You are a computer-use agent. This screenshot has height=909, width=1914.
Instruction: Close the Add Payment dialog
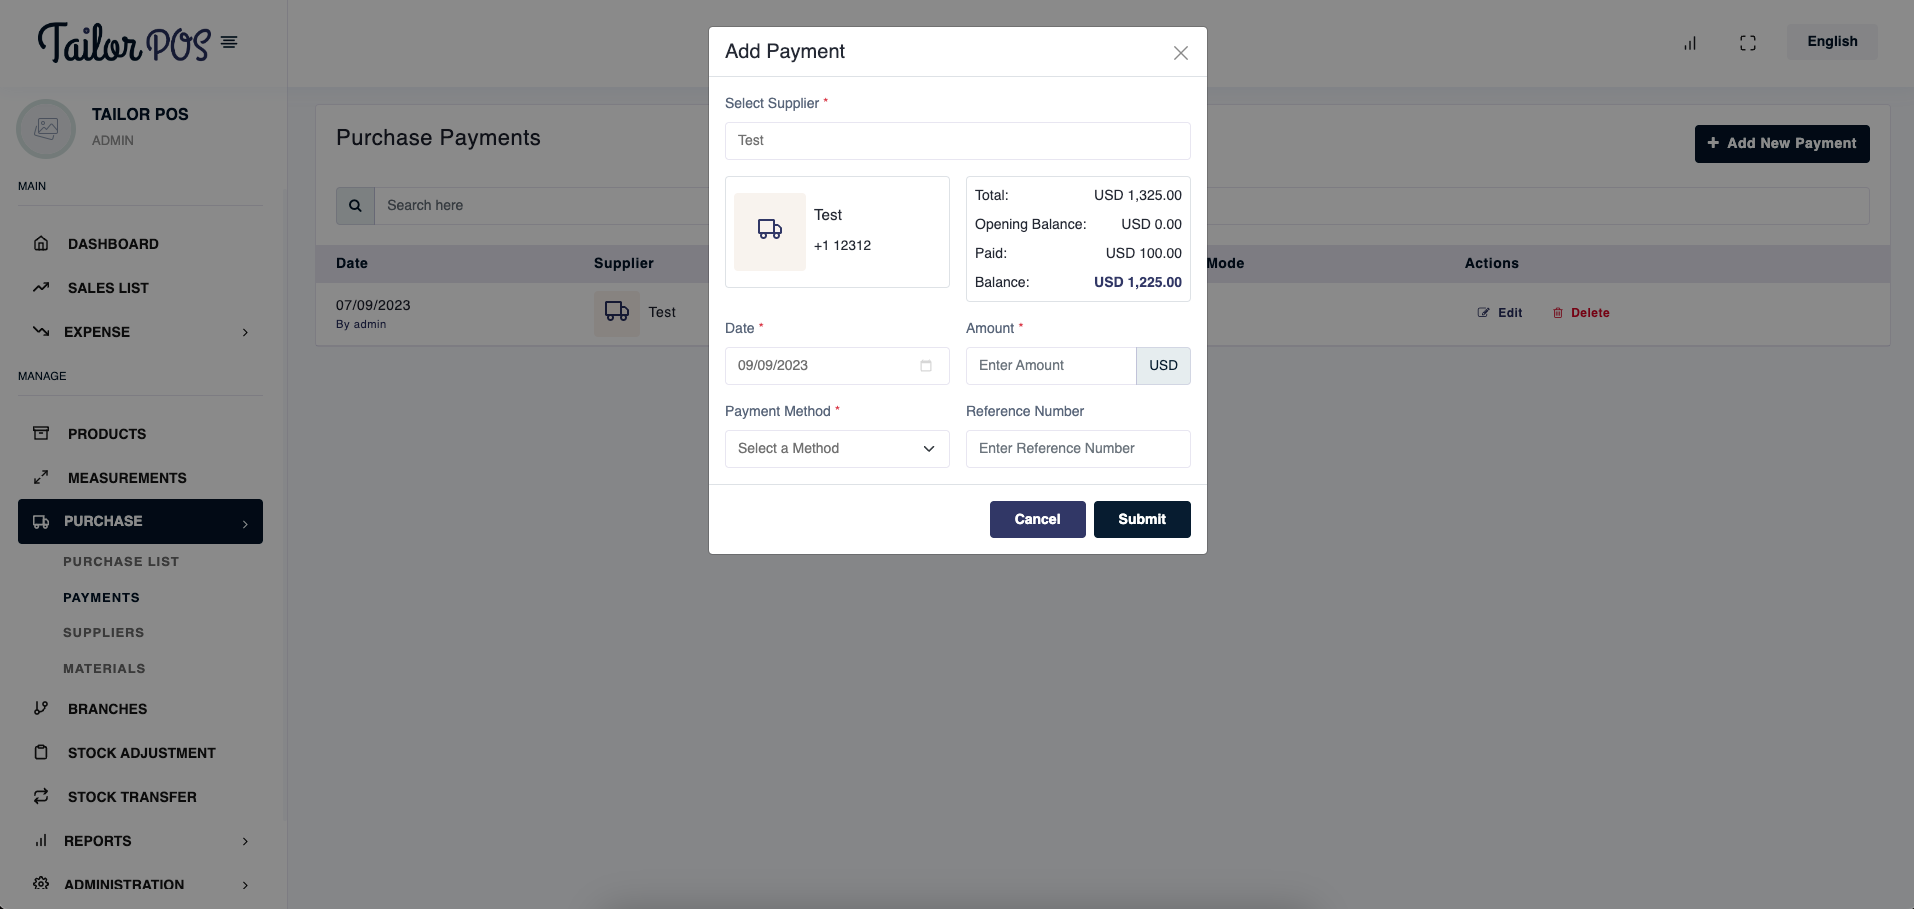pos(1180,53)
